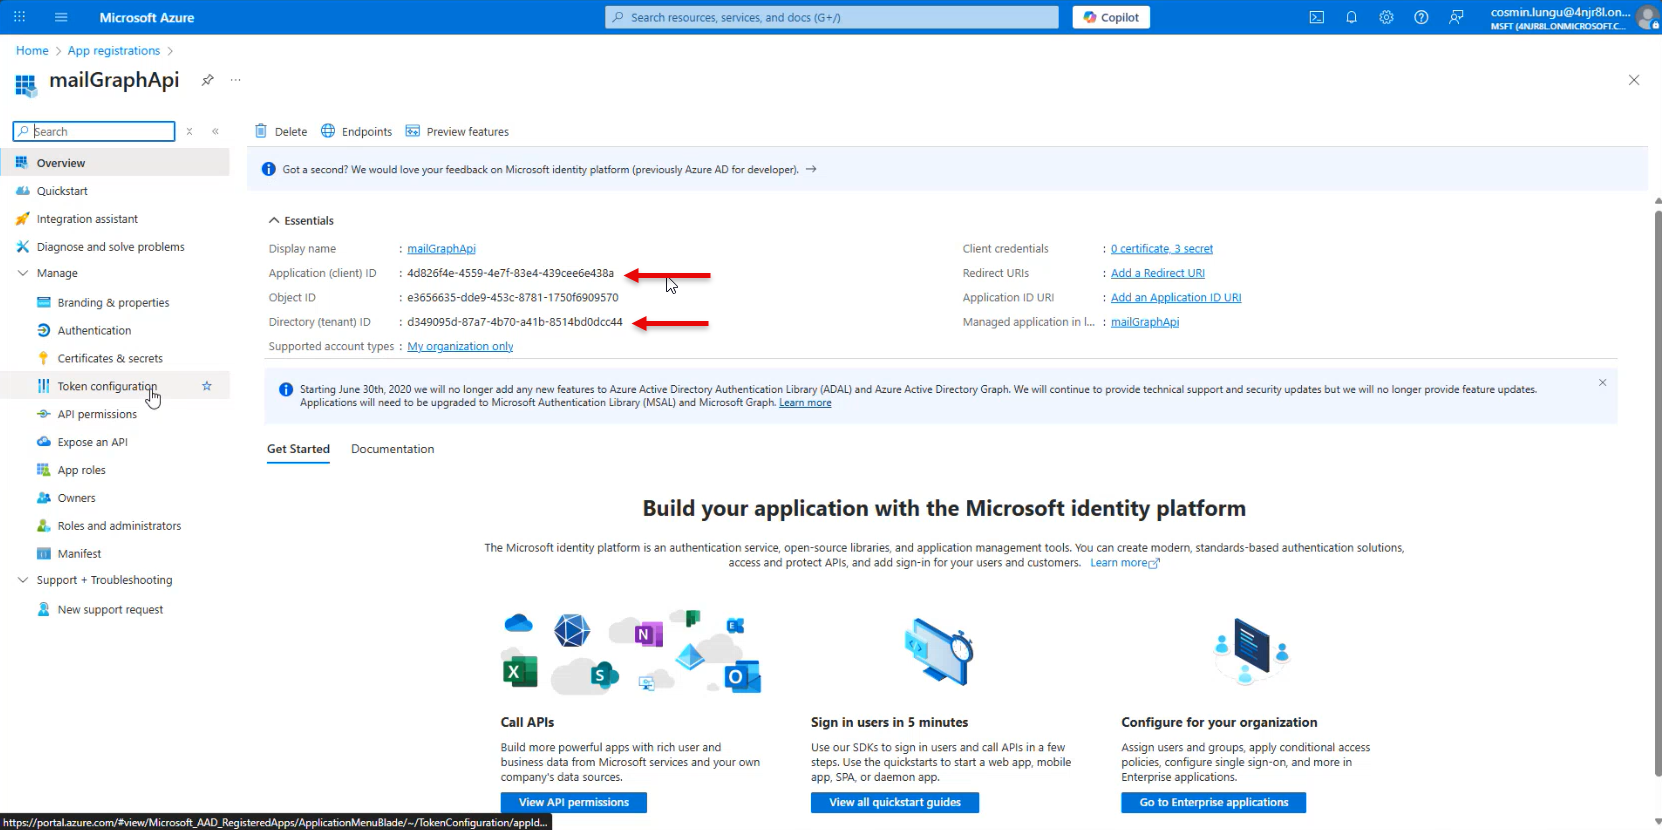Switch to the Documentation tab
1662x830 pixels.
392,449
